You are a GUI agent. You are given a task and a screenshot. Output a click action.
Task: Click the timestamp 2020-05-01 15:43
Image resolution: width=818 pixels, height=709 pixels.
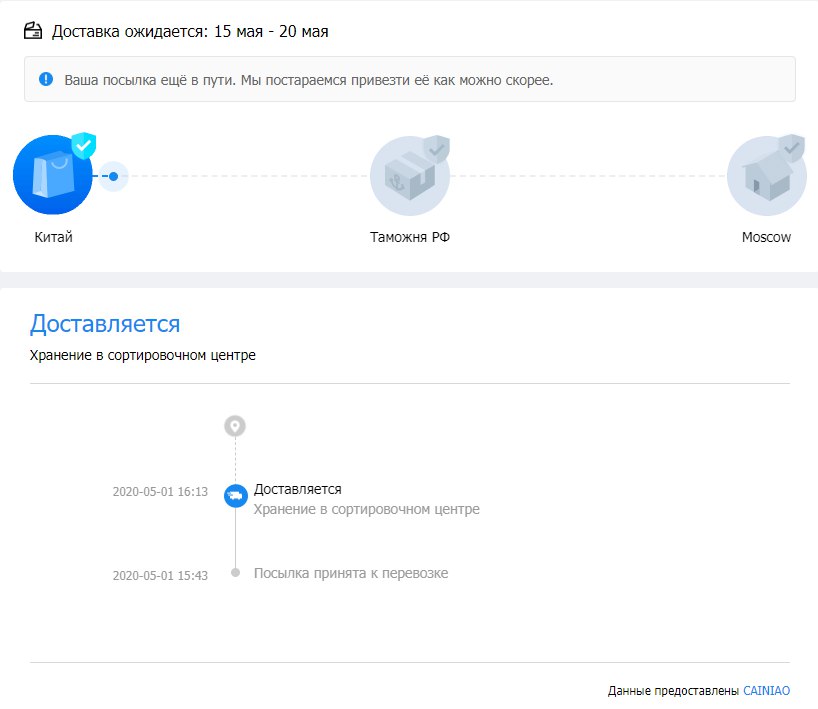(160, 575)
